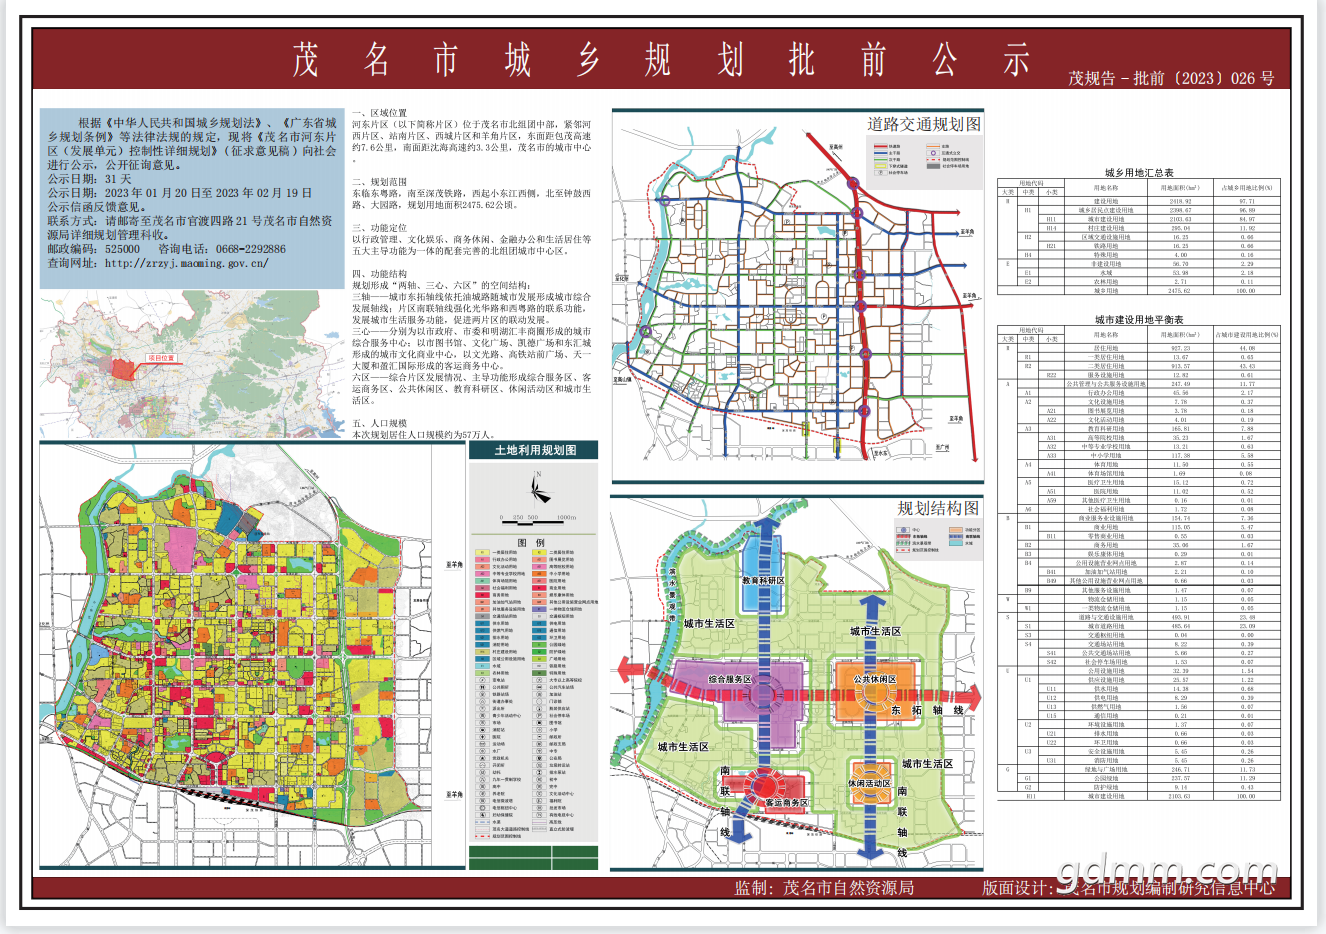Click the red 快速路 swatch in road legend
Image resolution: width=1326 pixels, height=934 pixels.
(881, 146)
